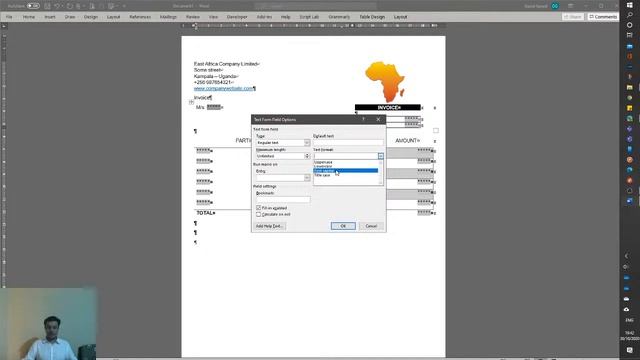
Task: Click the Add Help Text button
Action: point(269,226)
